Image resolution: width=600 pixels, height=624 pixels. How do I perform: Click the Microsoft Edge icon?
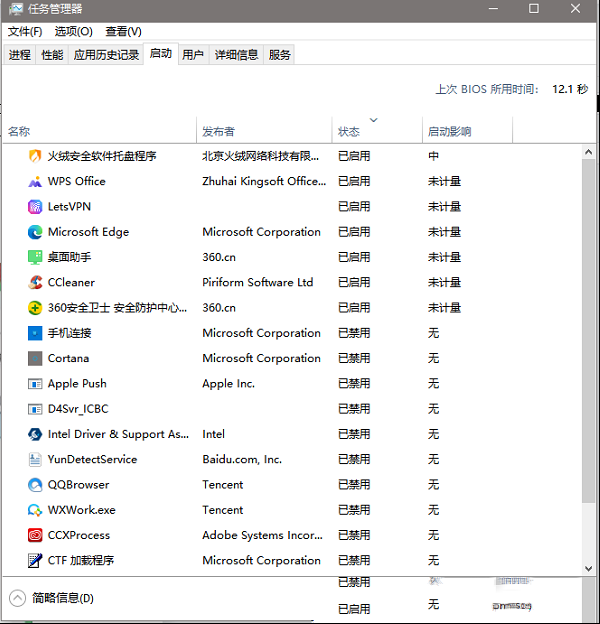(35, 232)
